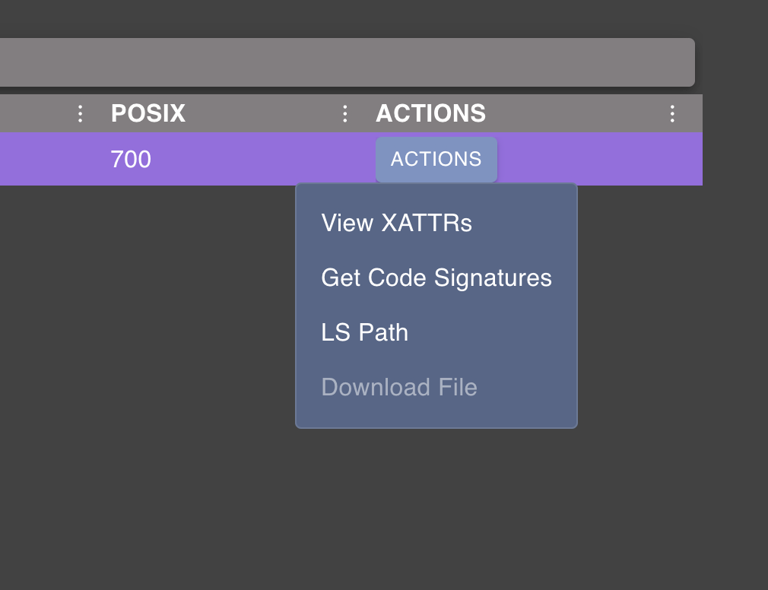Select View XATTRs from the menu
Image resolution: width=768 pixels, height=590 pixels.
[x=396, y=223]
